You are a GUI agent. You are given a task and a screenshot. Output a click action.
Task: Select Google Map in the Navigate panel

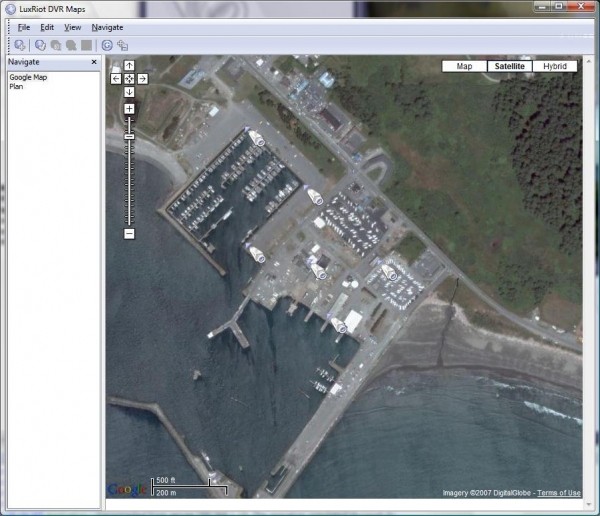click(28, 77)
